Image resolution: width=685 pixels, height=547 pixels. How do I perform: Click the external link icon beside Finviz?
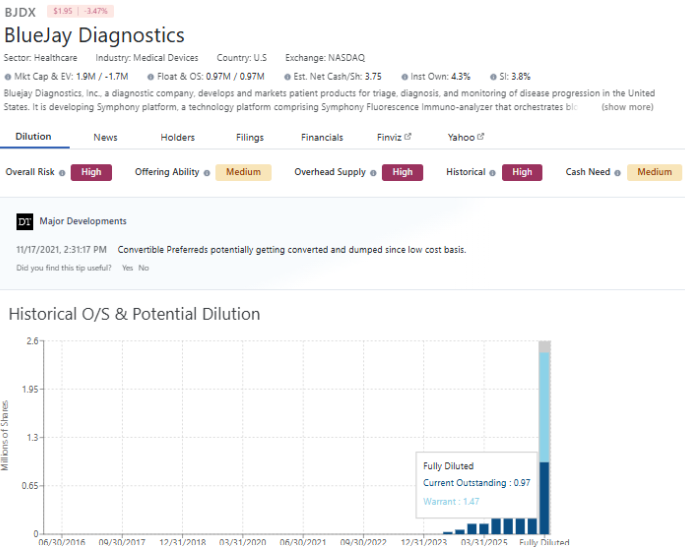(408, 136)
